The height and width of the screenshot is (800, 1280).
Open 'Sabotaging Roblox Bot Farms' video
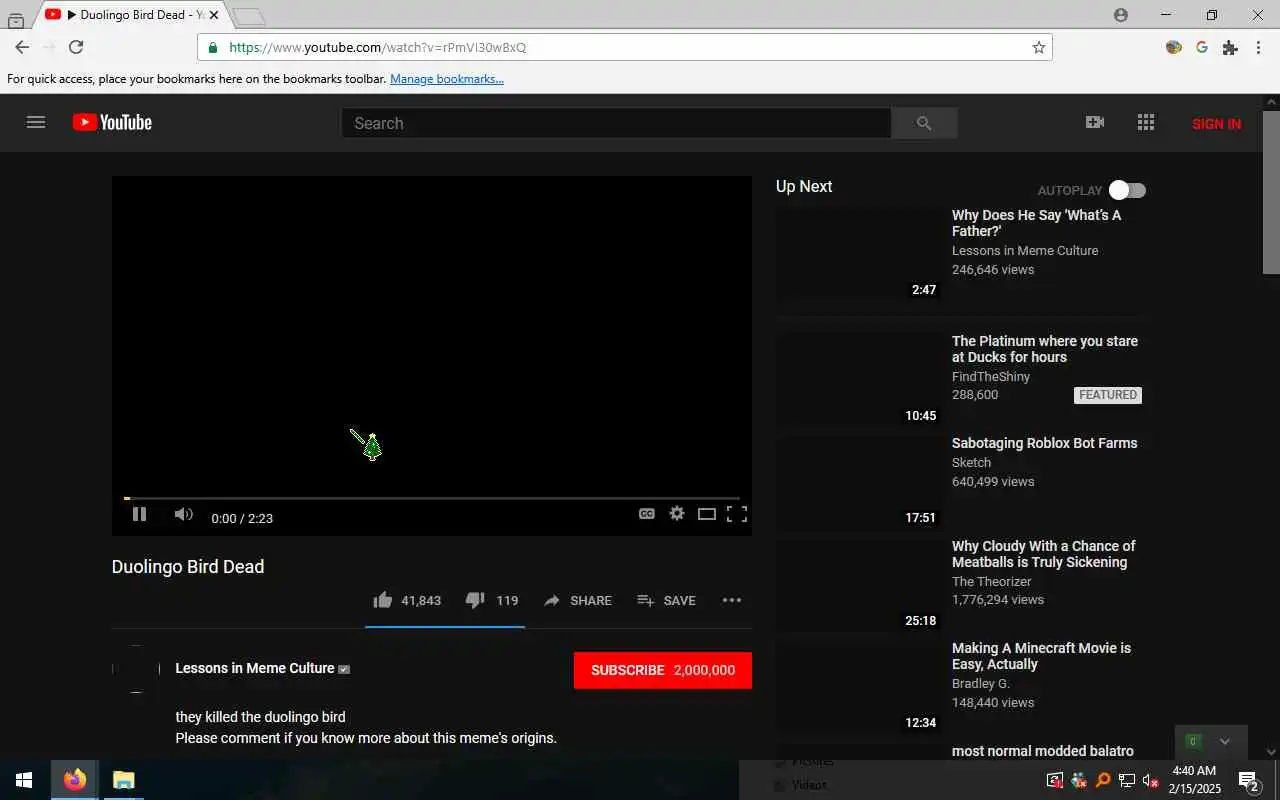[x=1044, y=443]
